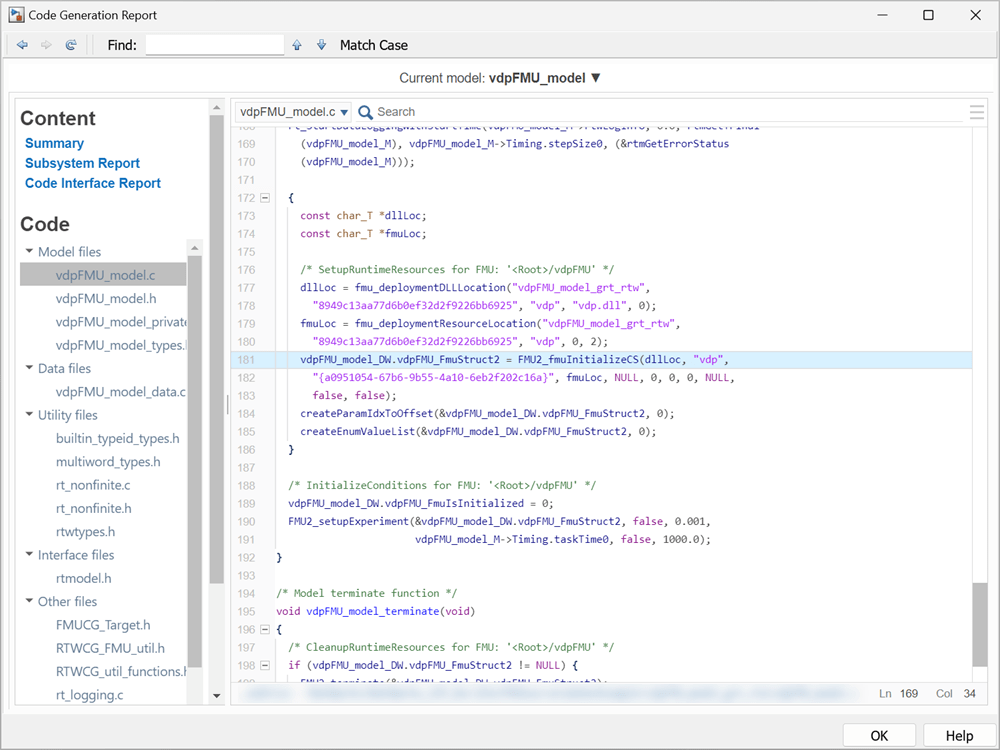Collapse code block at line 172

click(265, 198)
